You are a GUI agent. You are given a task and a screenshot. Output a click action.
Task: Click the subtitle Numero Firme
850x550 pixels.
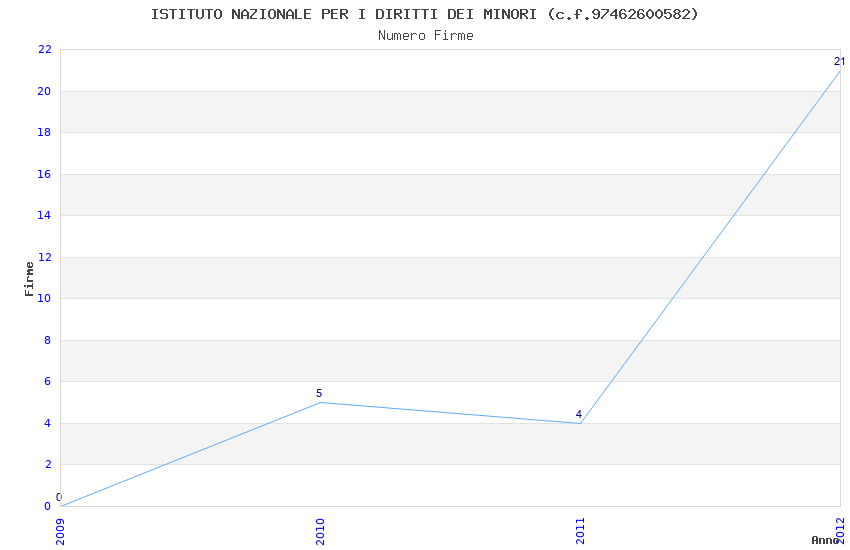click(426, 36)
